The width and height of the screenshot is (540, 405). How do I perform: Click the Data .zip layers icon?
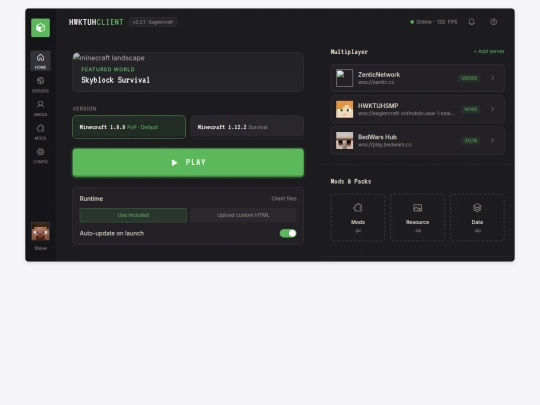click(477, 208)
